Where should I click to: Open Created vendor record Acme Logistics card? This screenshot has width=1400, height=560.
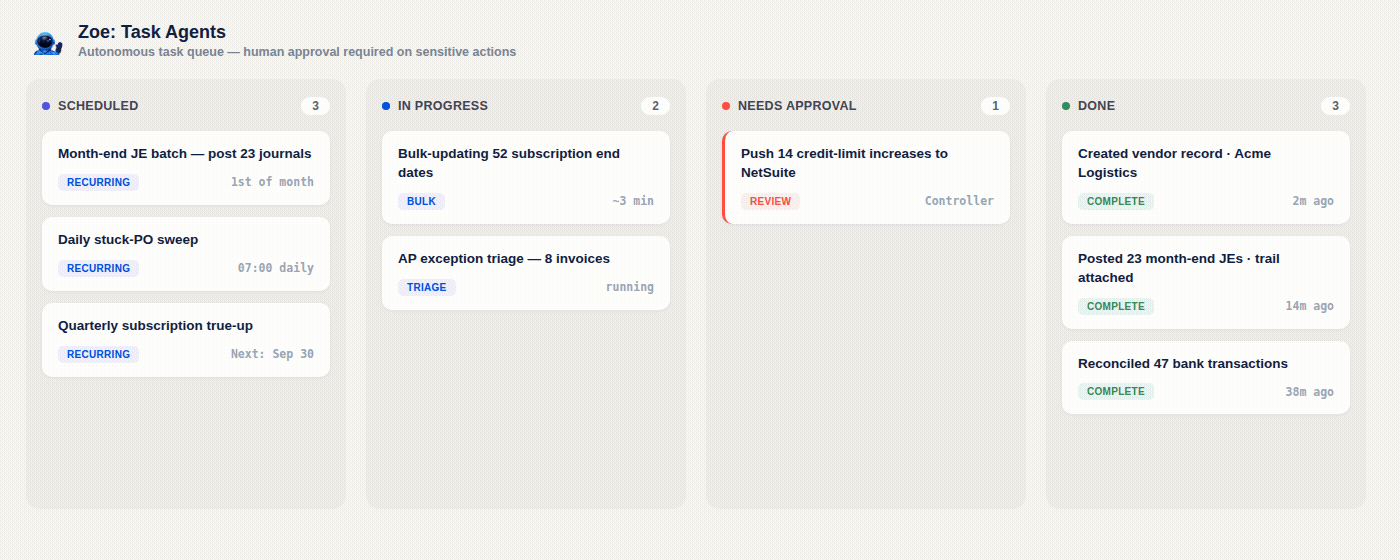click(x=1206, y=177)
